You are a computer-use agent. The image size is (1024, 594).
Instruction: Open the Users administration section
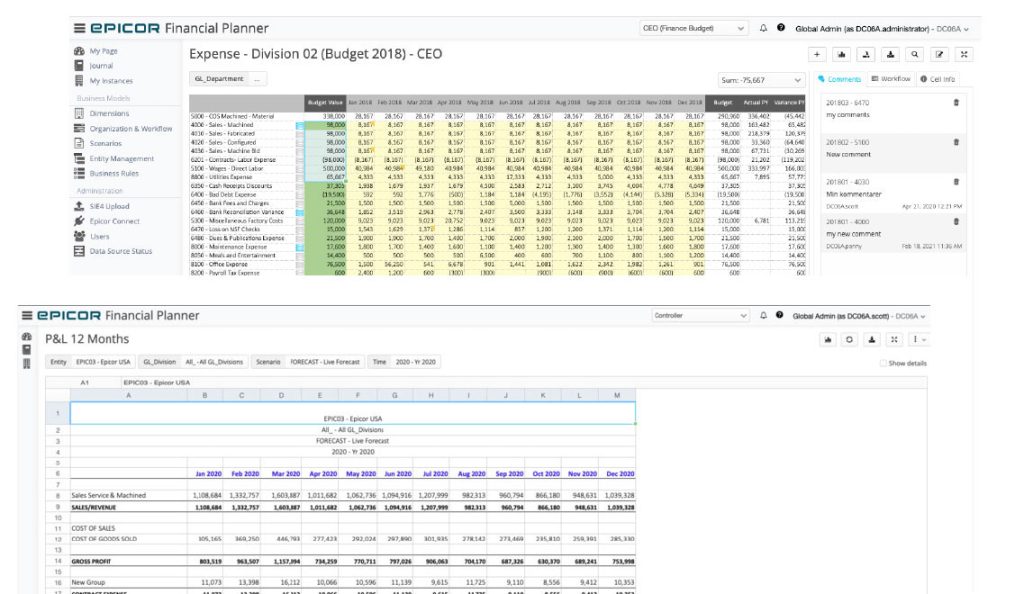tap(99, 236)
